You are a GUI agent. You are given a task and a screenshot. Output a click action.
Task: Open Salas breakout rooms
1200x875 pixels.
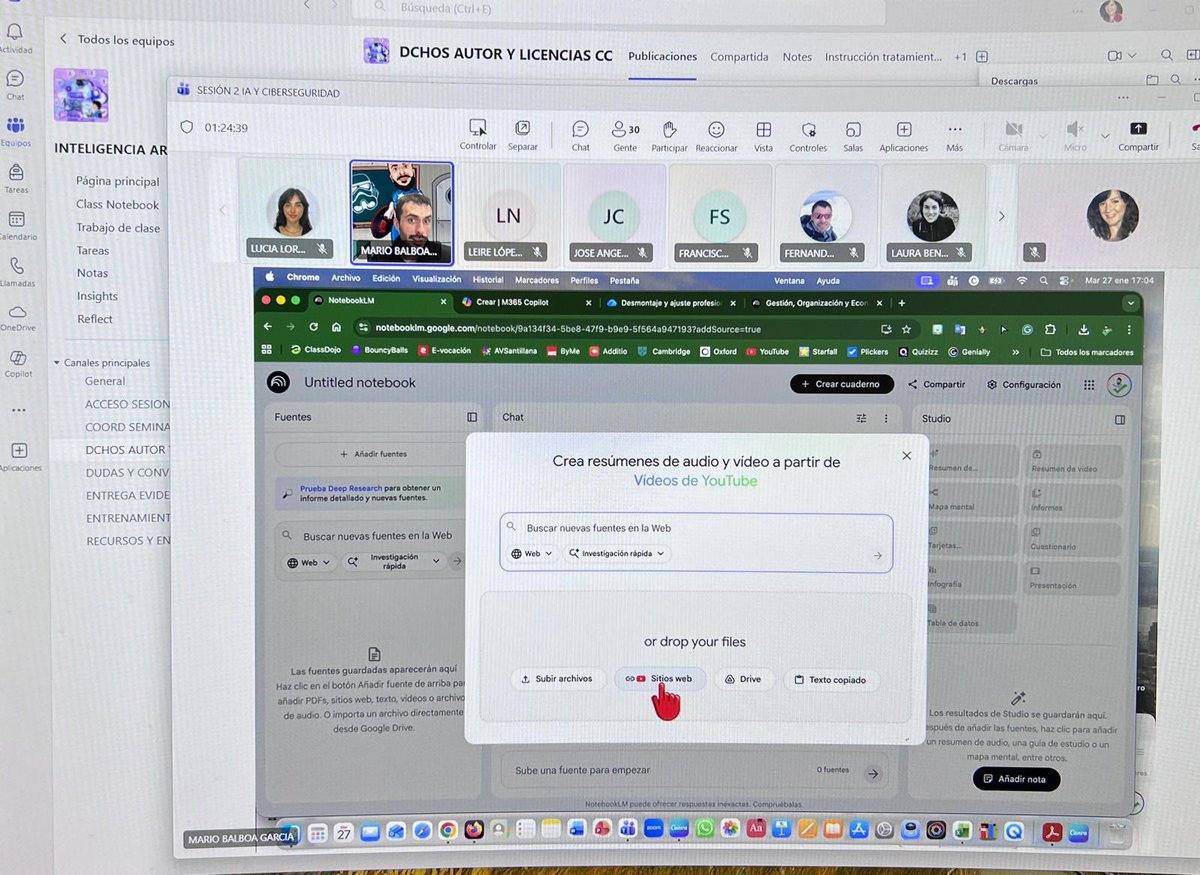point(853,136)
